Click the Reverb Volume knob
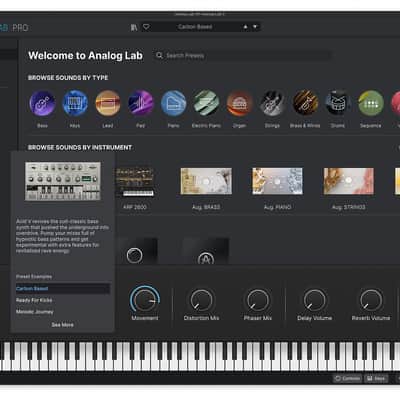This screenshot has height=400, width=400. [x=371, y=300]
